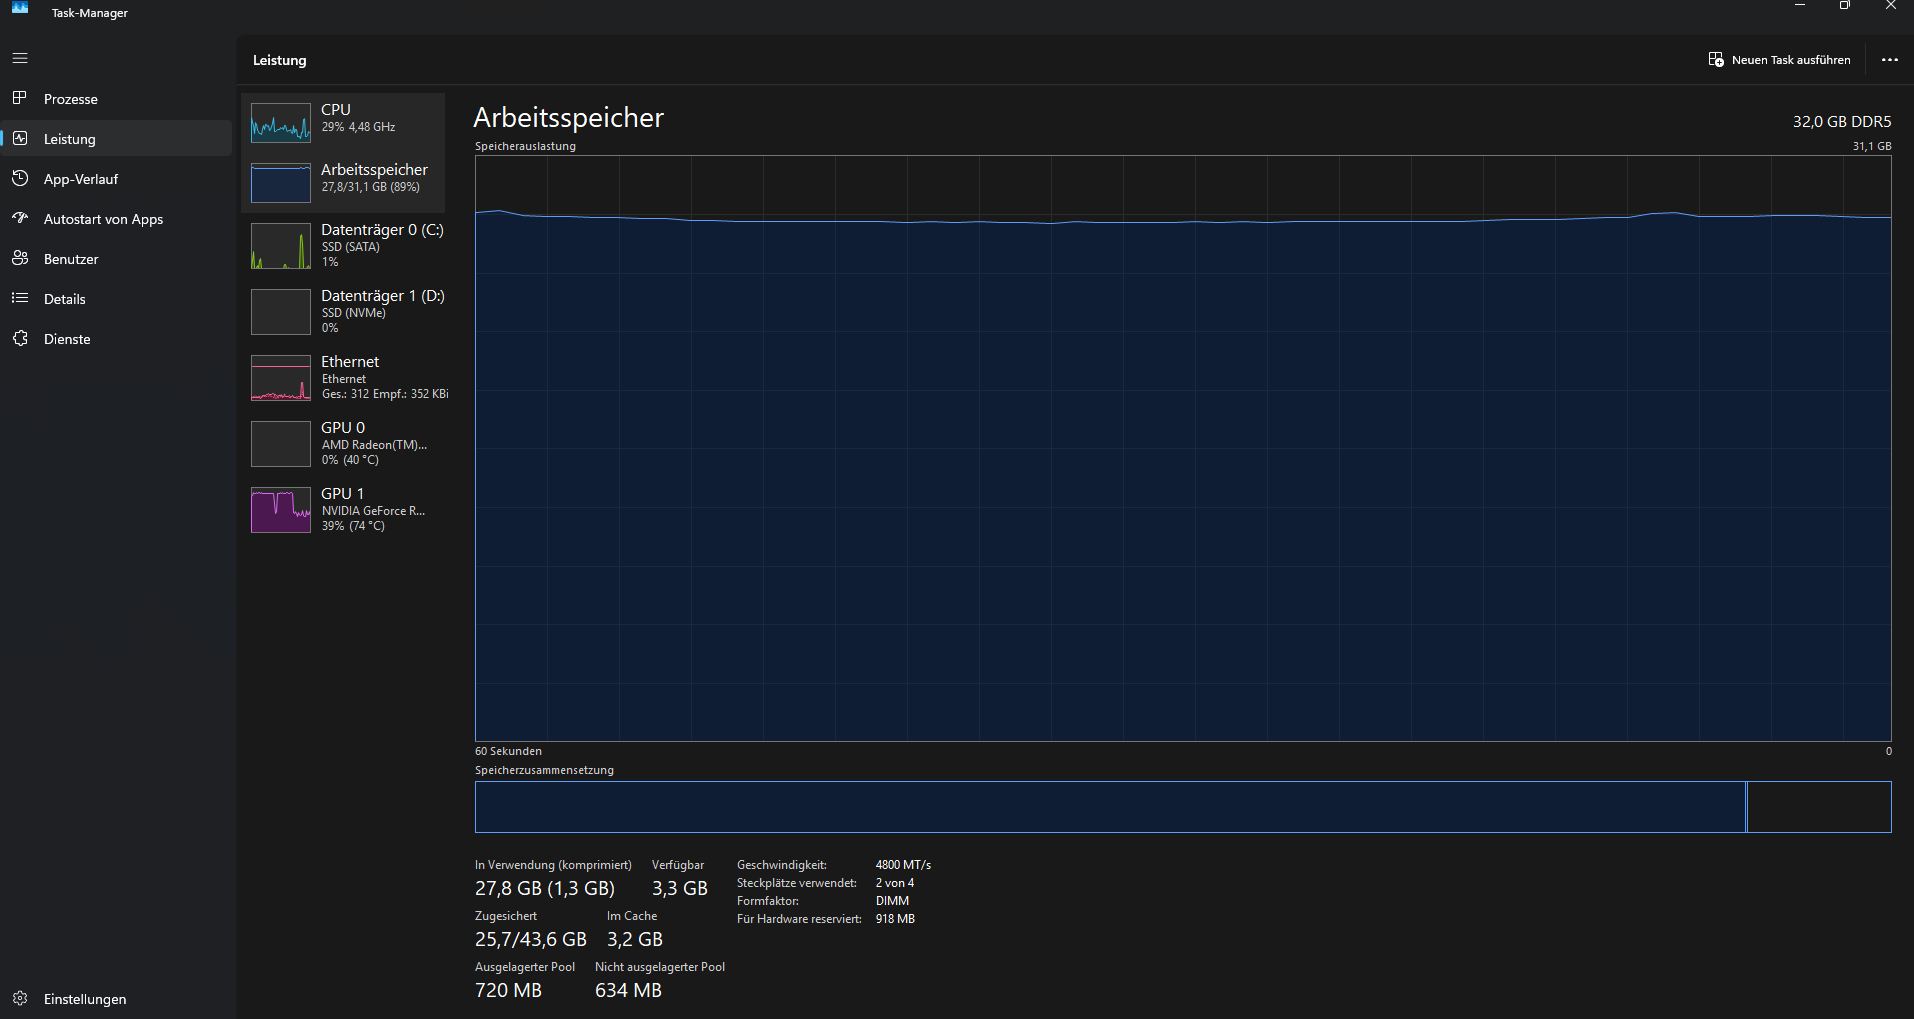The width and height of the screenshot is (1914, 1019).
Task: Click the 60 Sekunden graph label
Action: [x=508, y=751]
